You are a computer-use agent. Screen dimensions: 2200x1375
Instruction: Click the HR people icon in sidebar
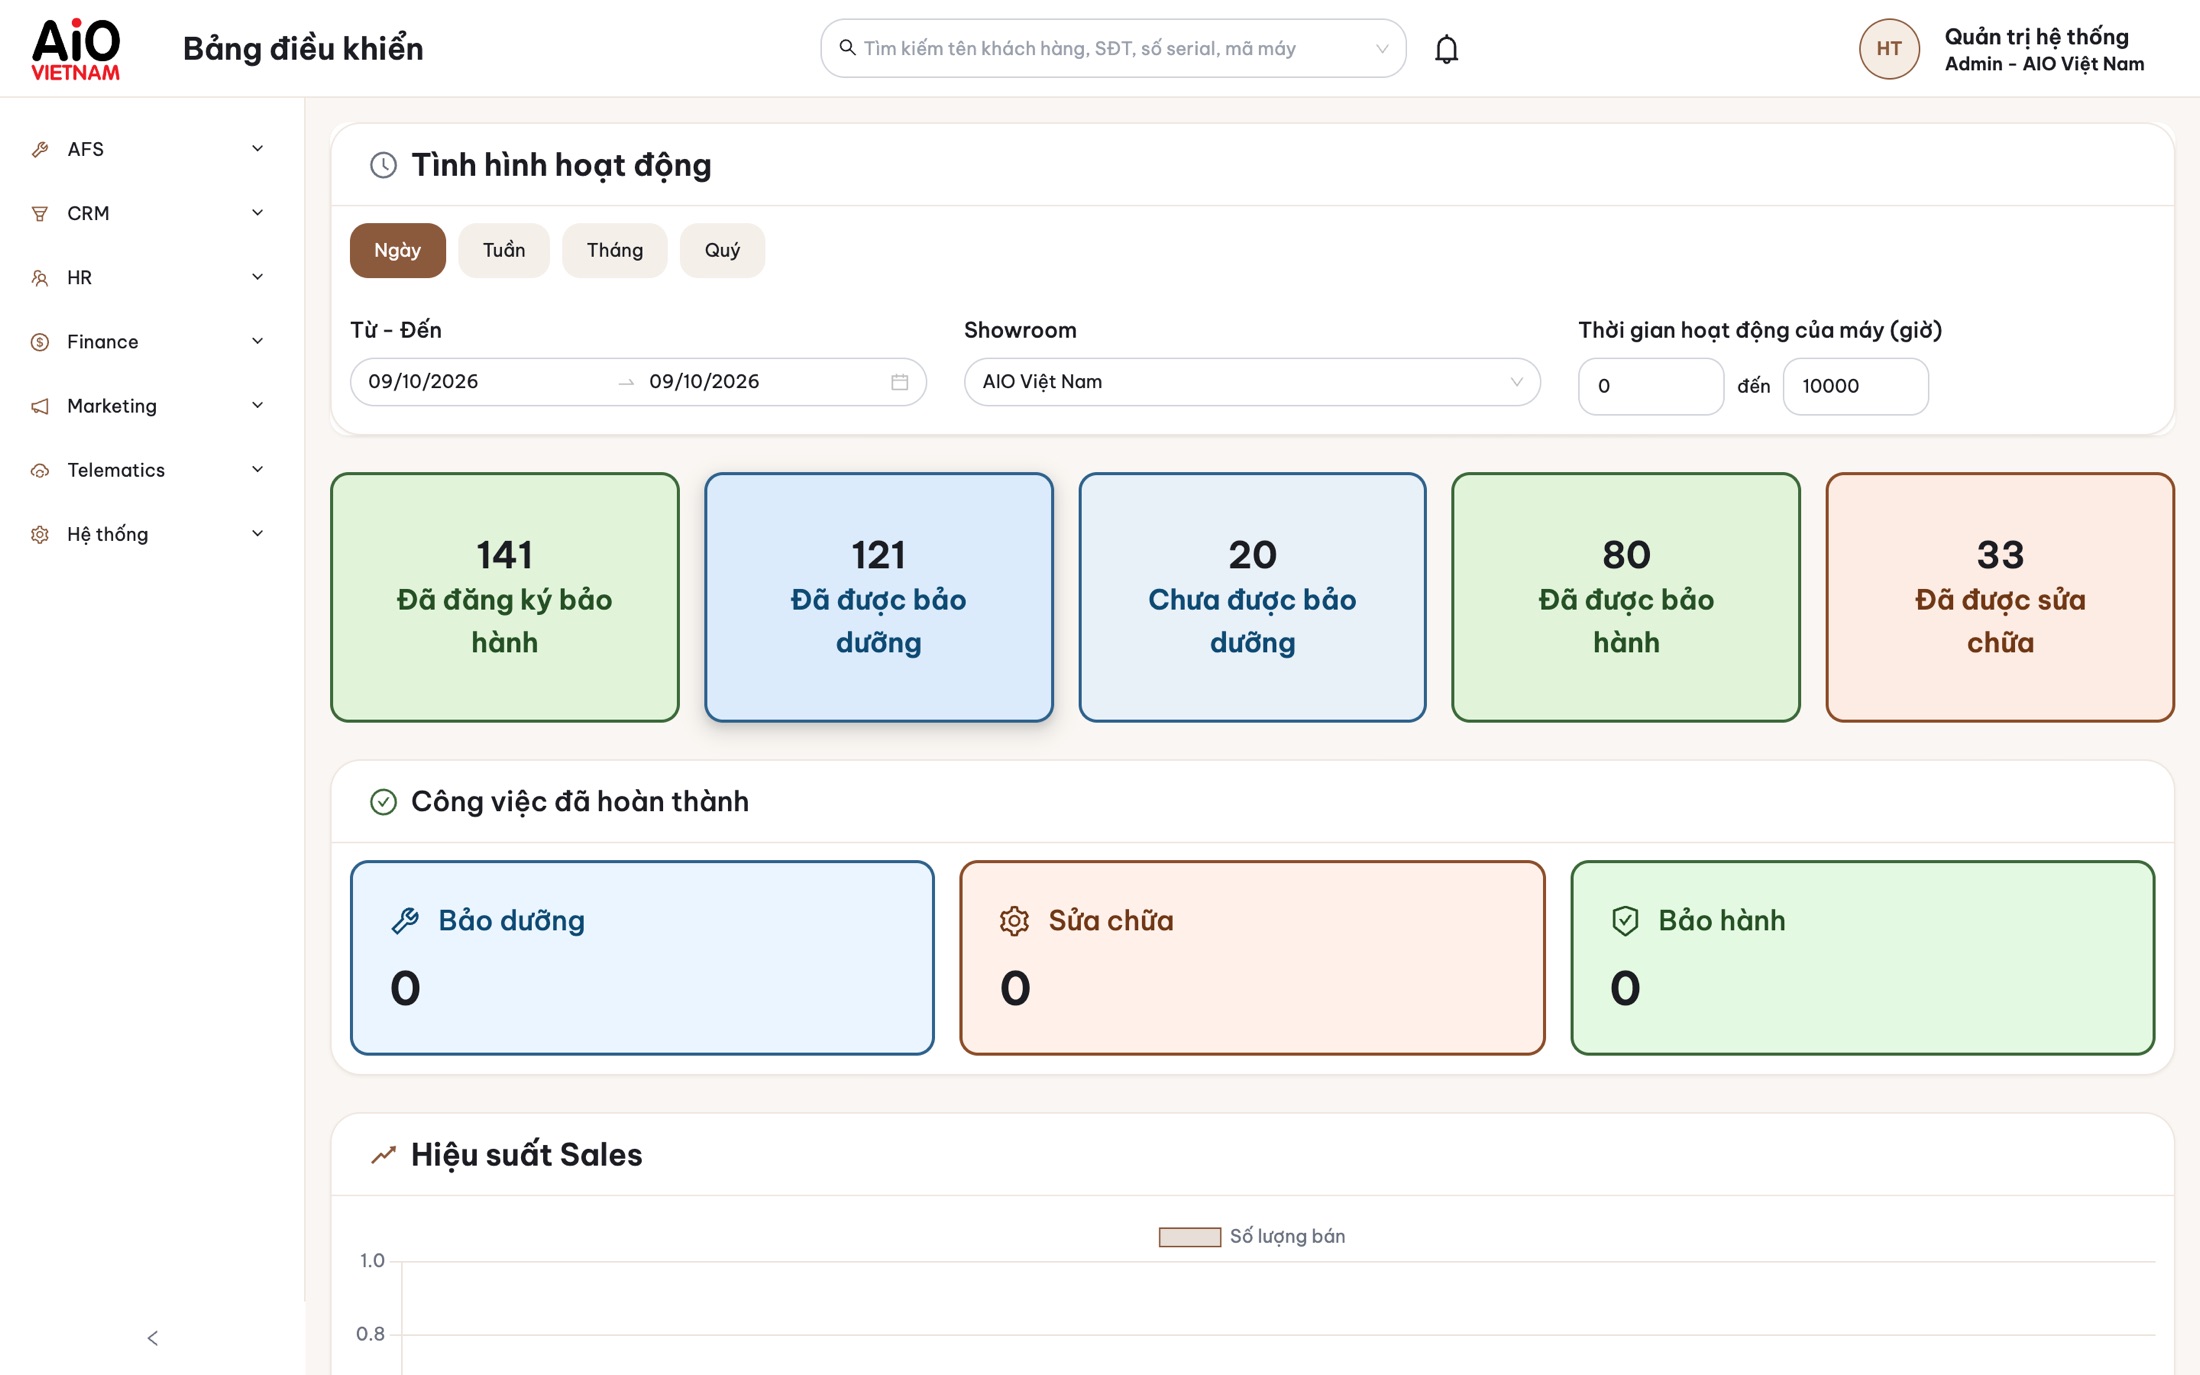[40, 277]
